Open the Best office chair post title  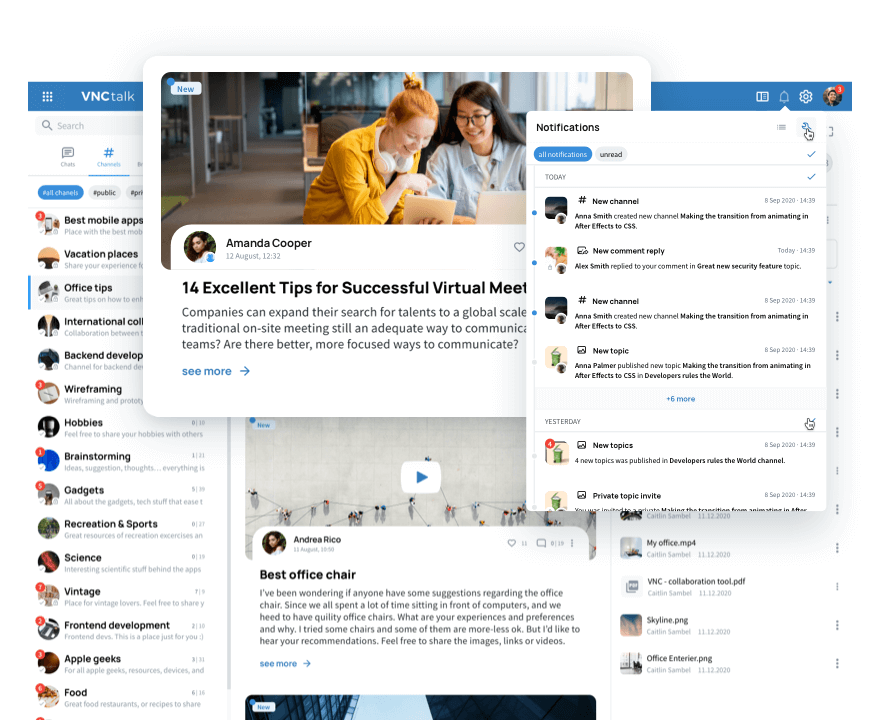(x=307, y=574)
